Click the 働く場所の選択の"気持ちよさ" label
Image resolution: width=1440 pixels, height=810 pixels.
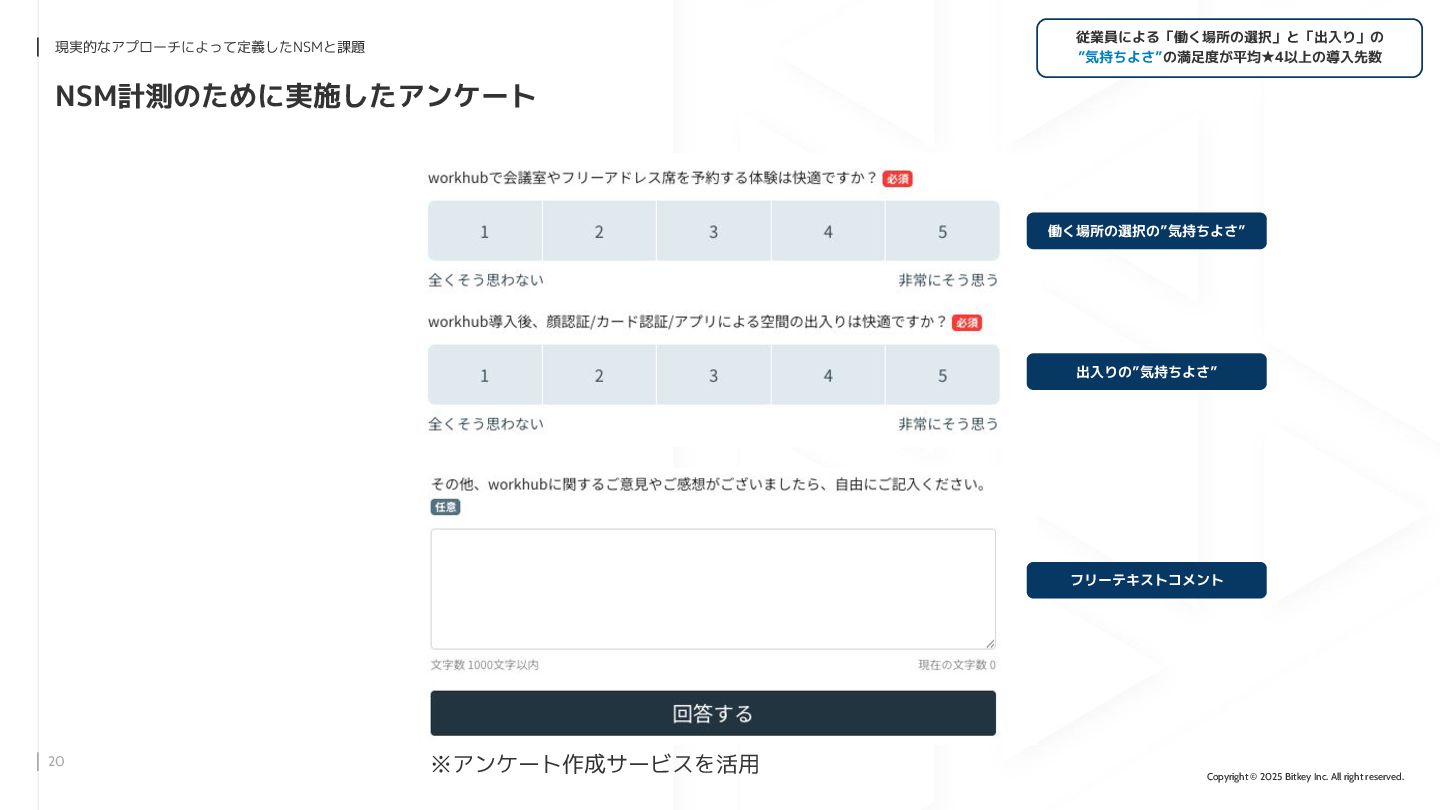pos(1146,231)
